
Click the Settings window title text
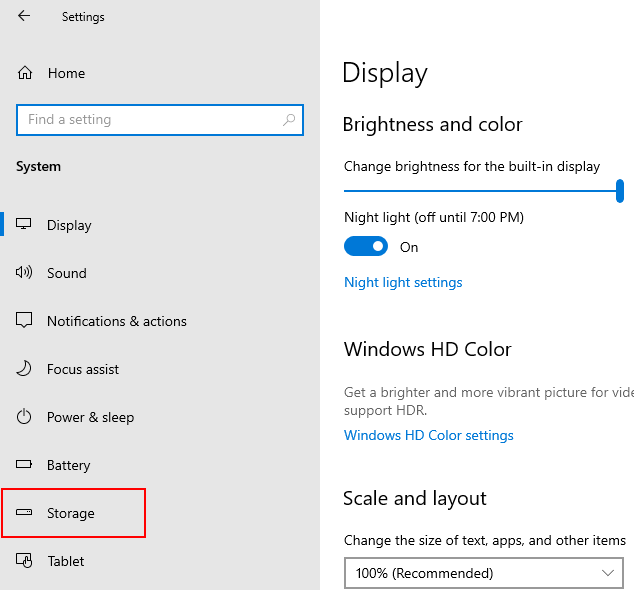point(83,17)
